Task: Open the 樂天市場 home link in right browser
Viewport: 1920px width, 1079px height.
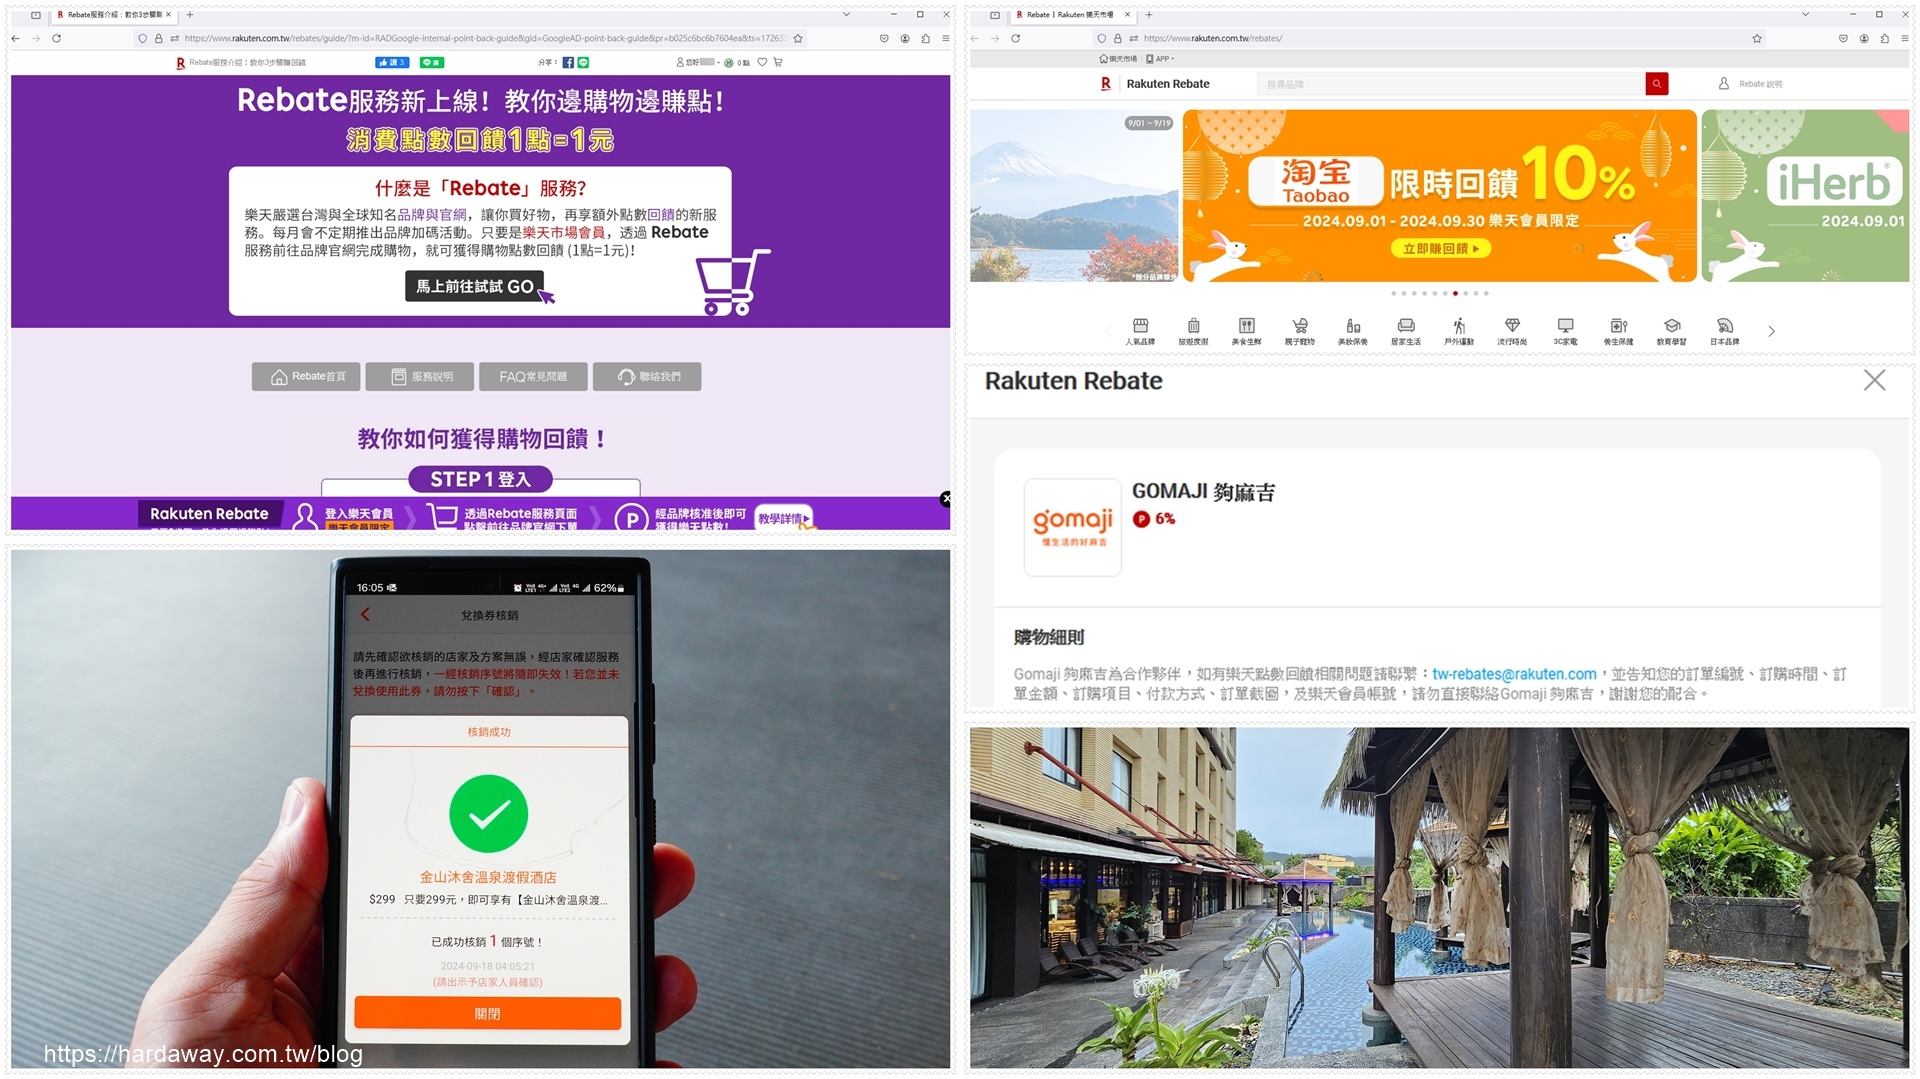Action: (x=1117, y=59)
